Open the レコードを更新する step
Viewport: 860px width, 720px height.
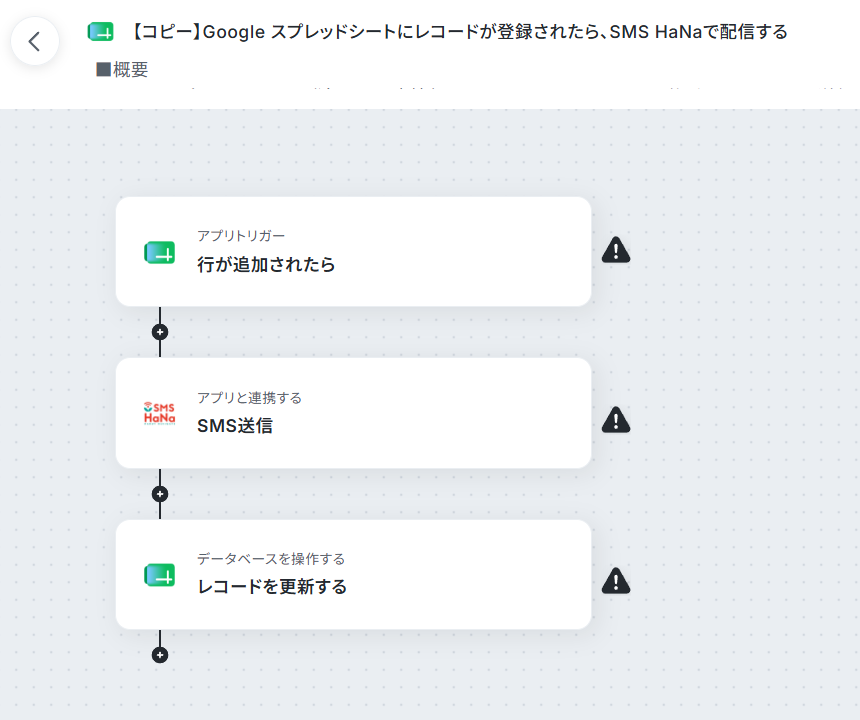pos(354,575)
